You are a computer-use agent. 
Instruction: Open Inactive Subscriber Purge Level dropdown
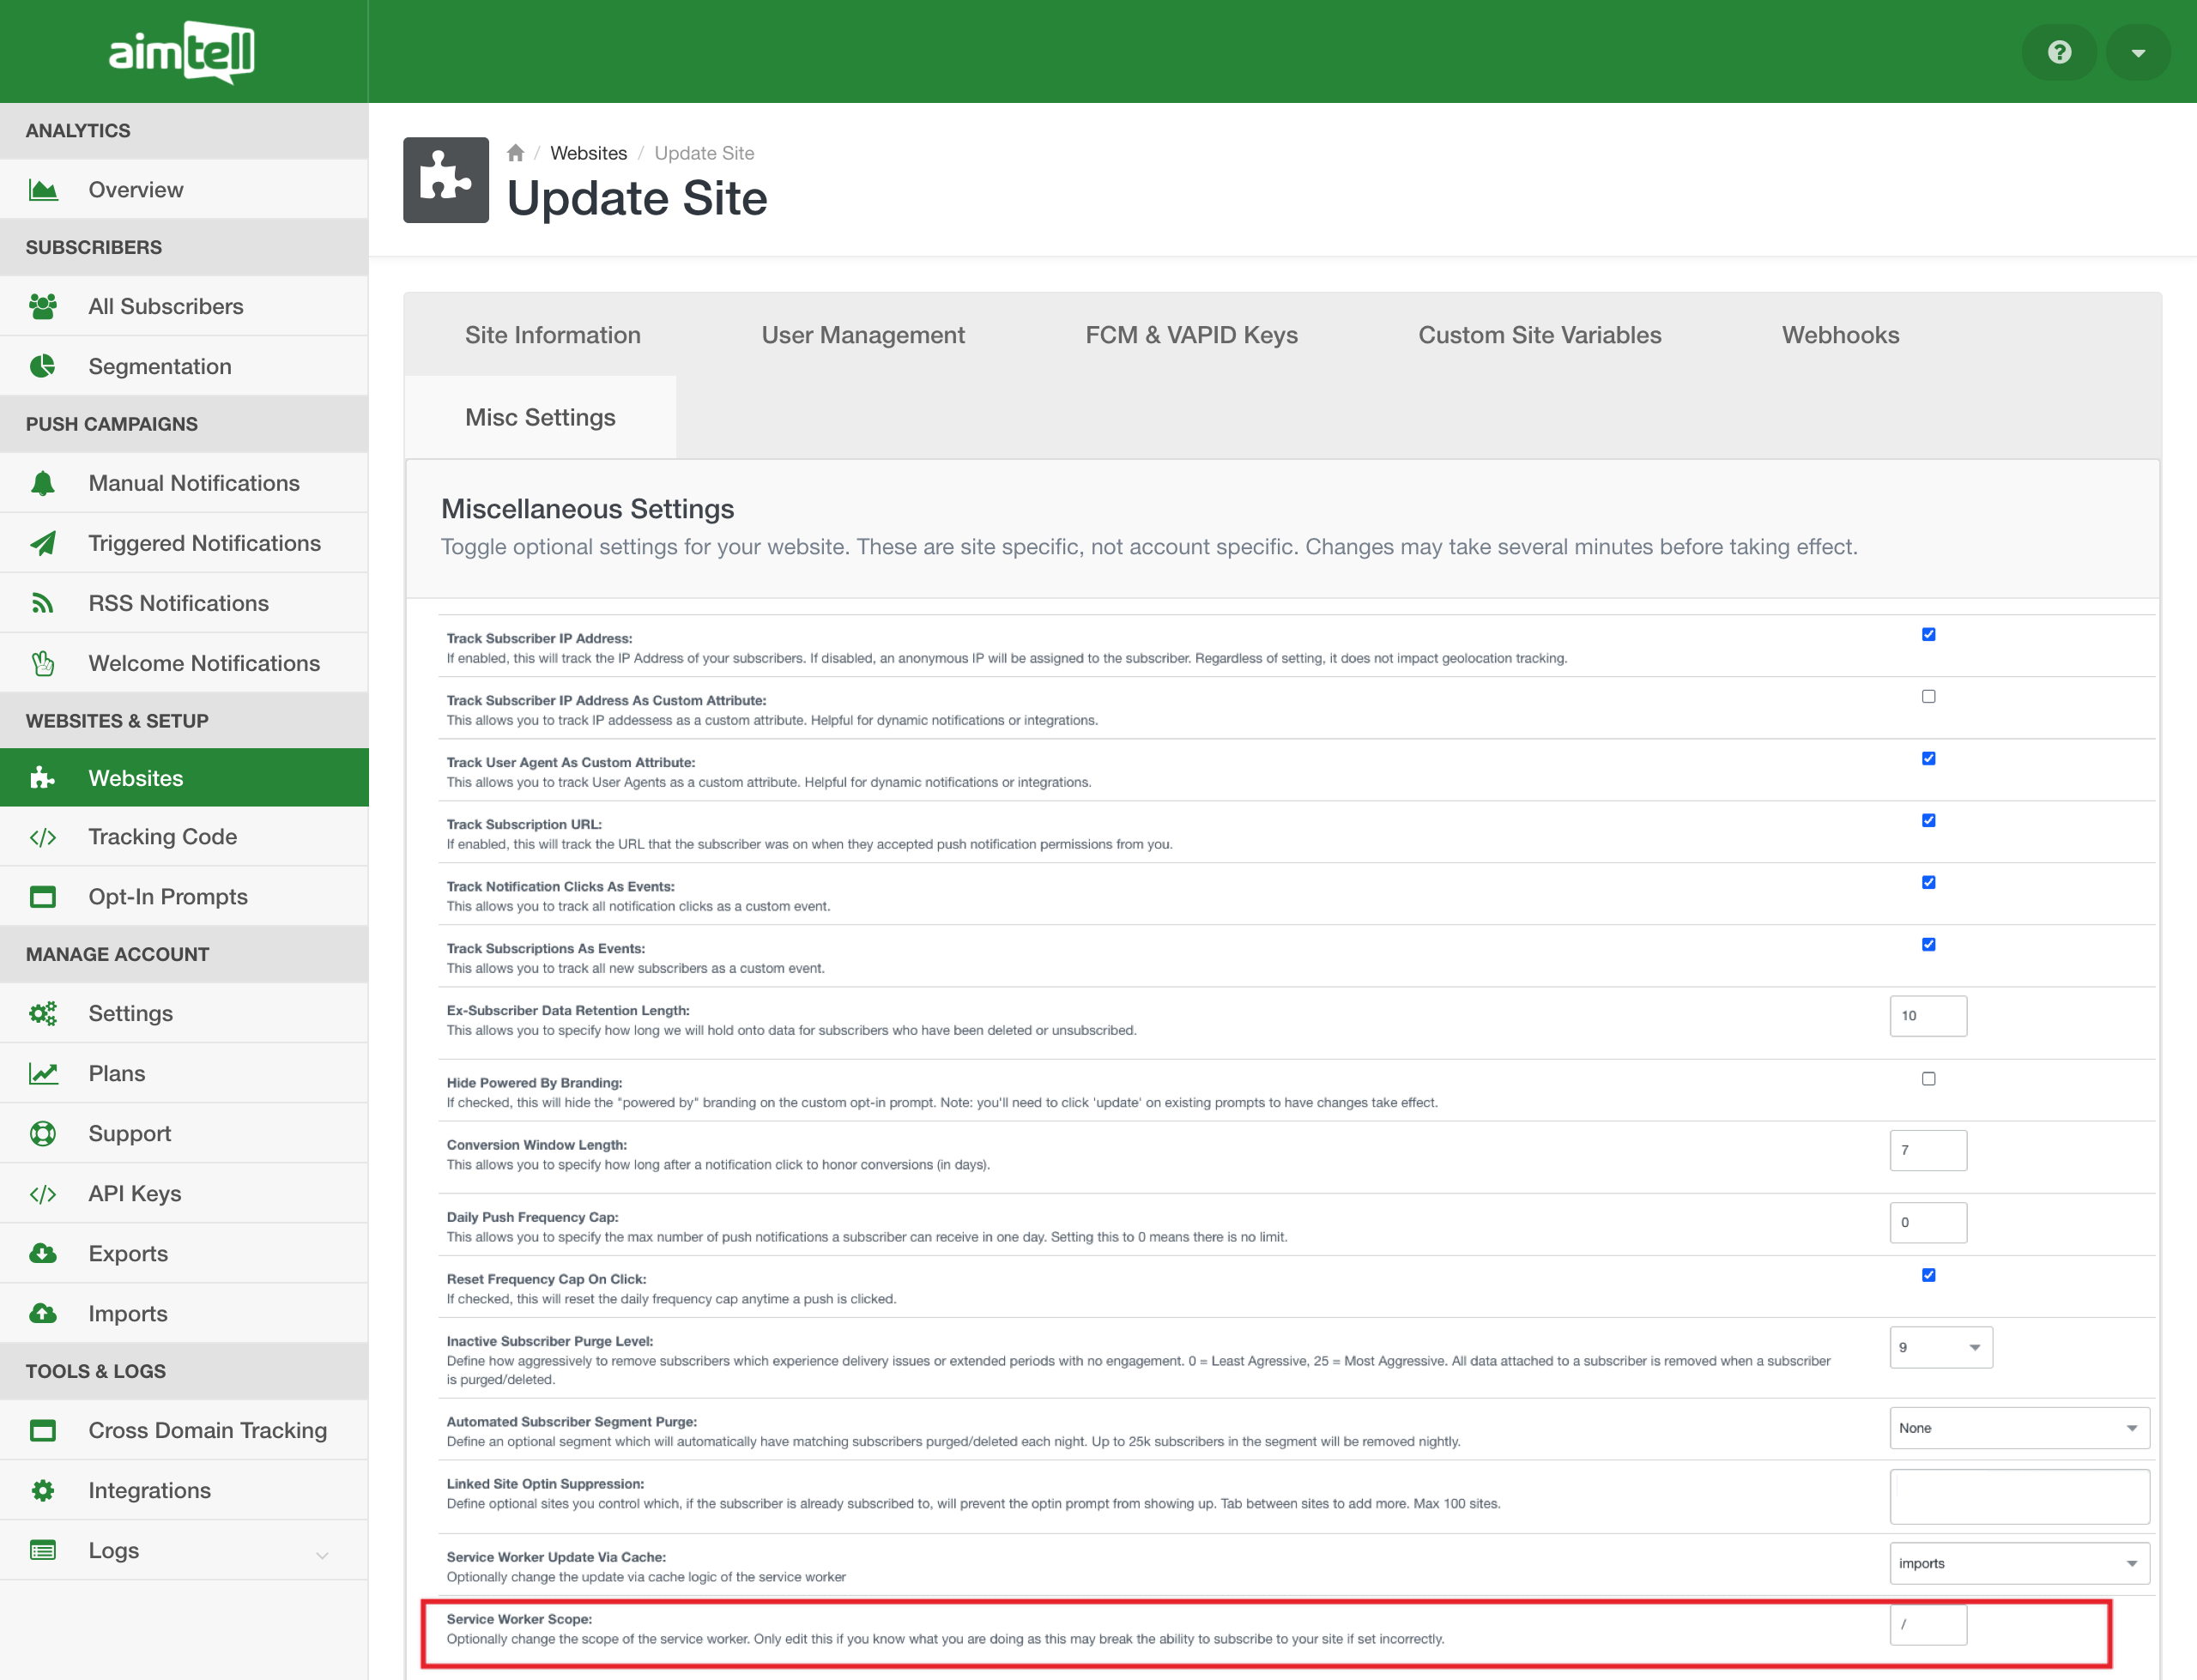pyautogui.click(x=1940, y=1348)
